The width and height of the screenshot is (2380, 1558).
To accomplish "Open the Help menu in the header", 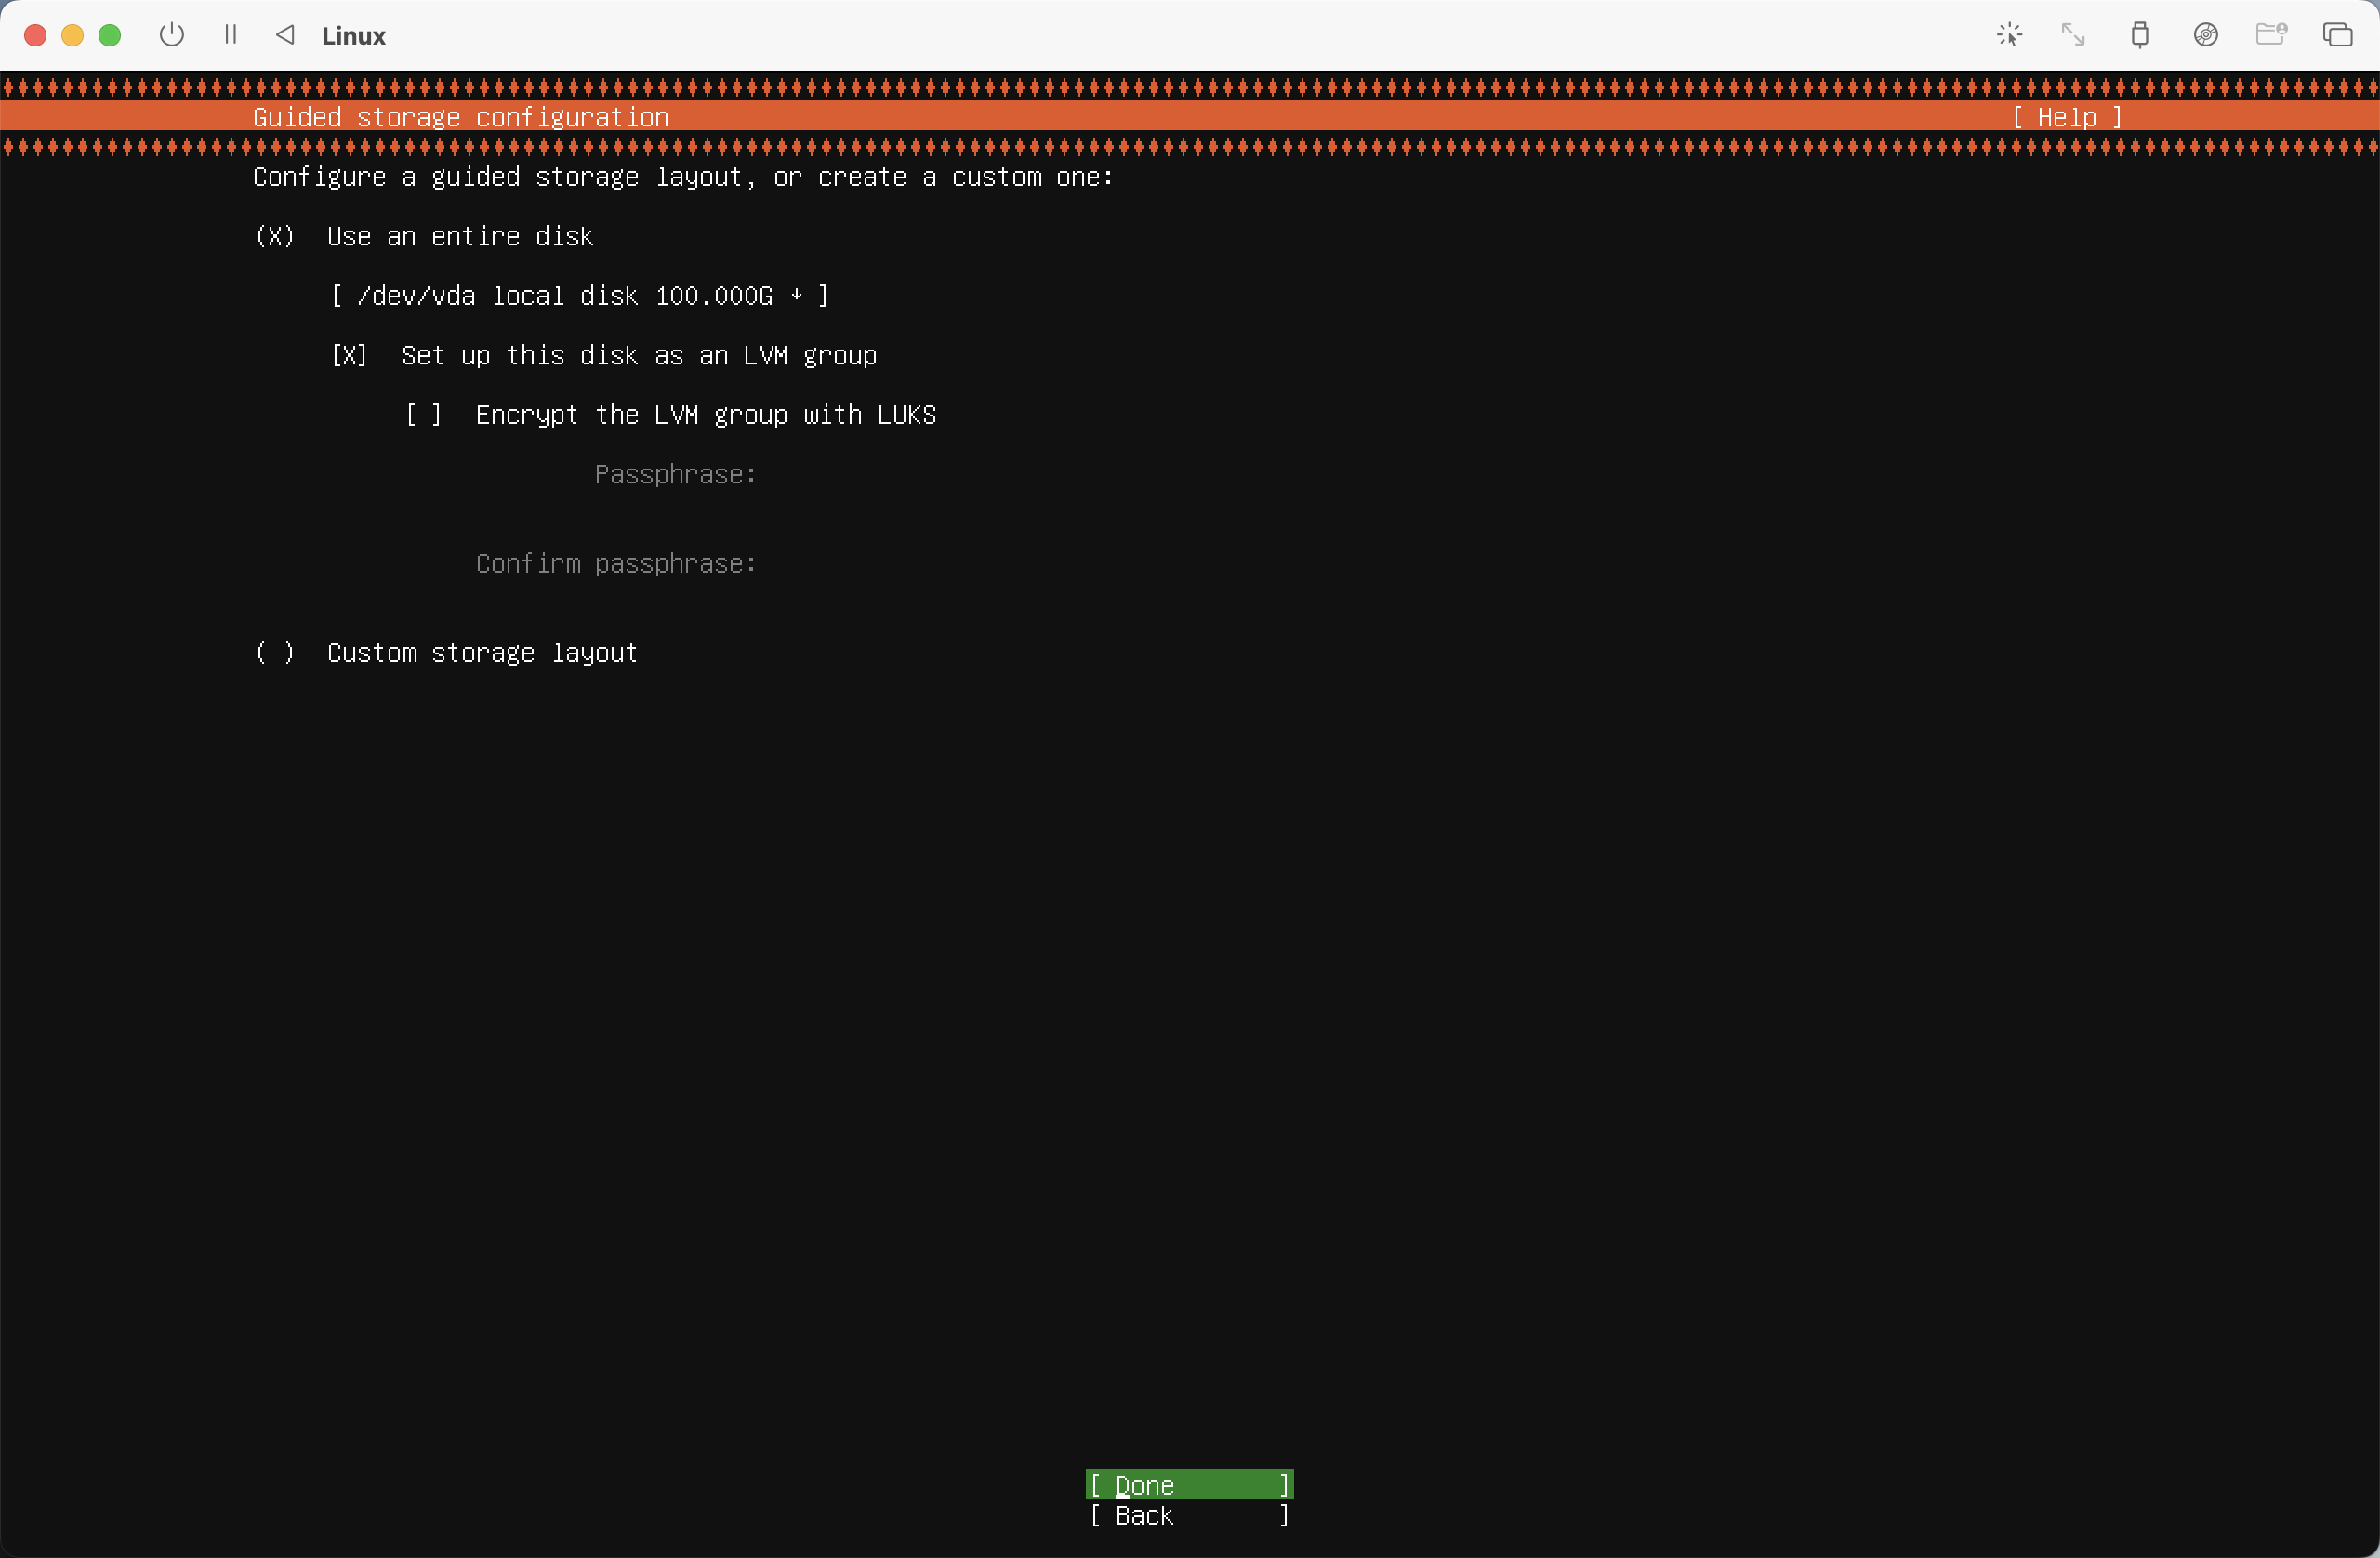I will click(x=2066, y=117).
